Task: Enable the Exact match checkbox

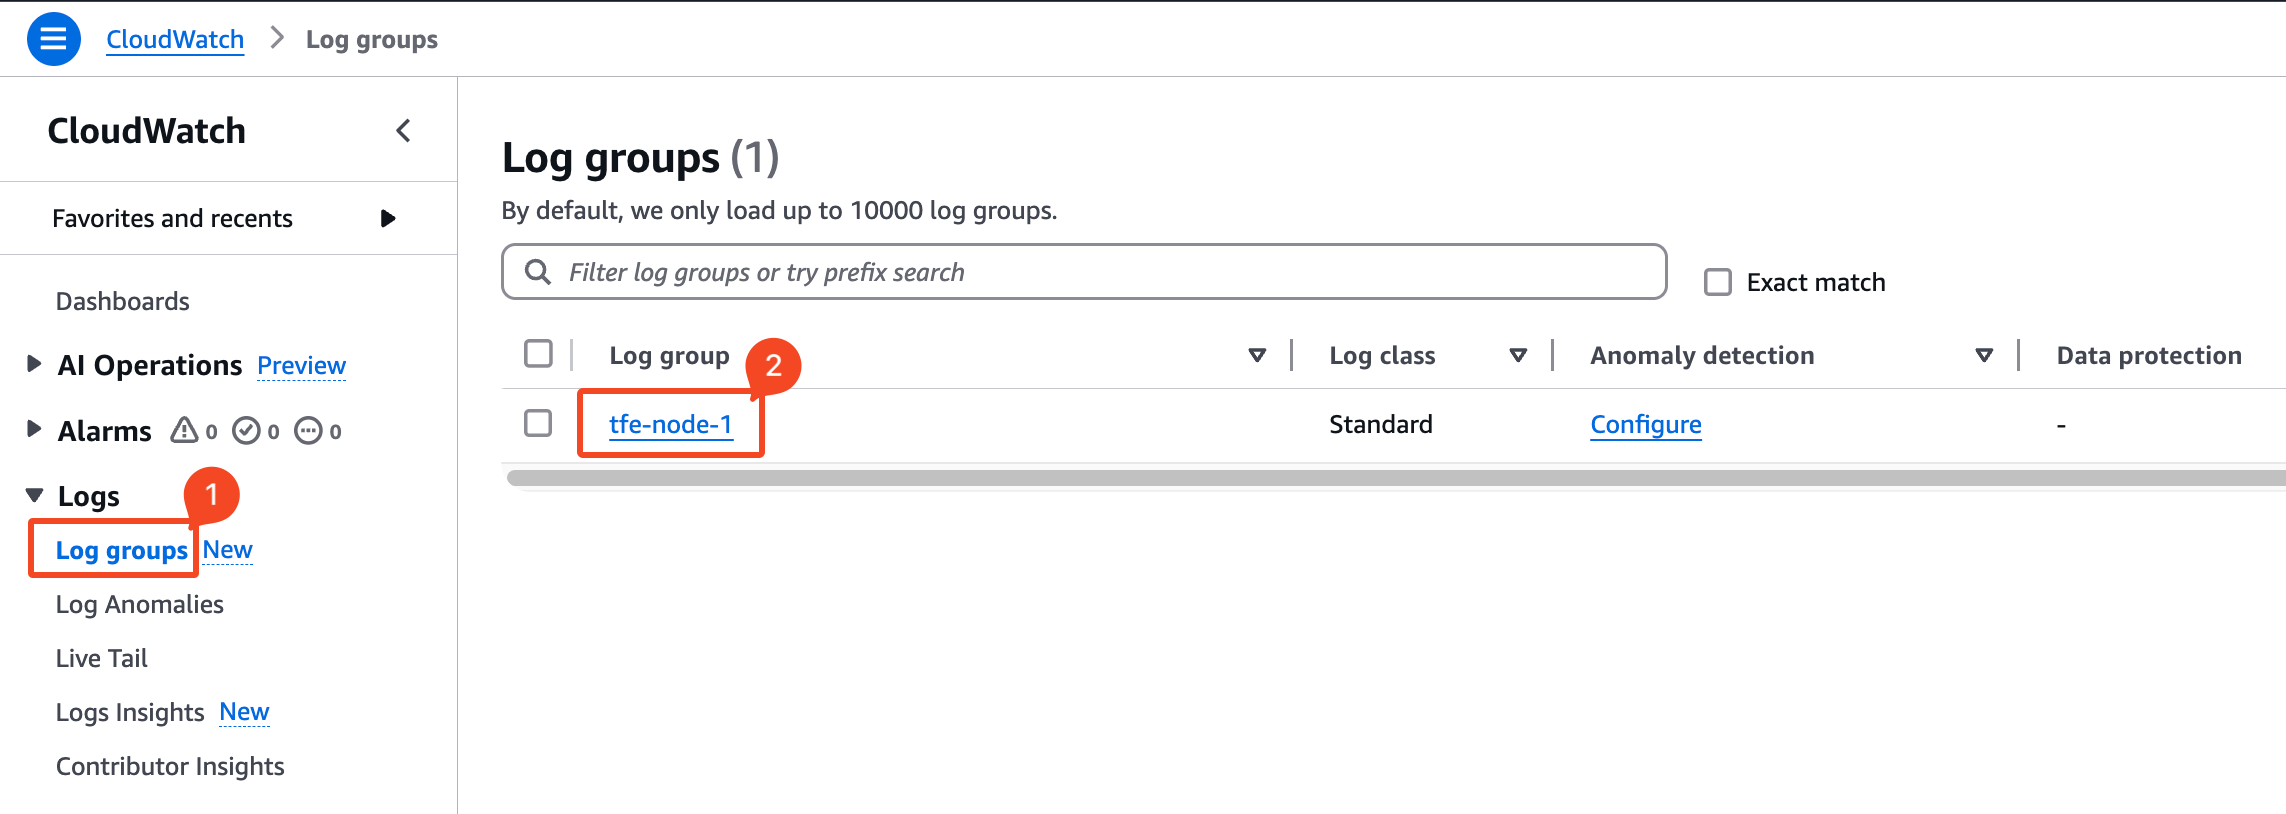Action: tap(1718, 282)
